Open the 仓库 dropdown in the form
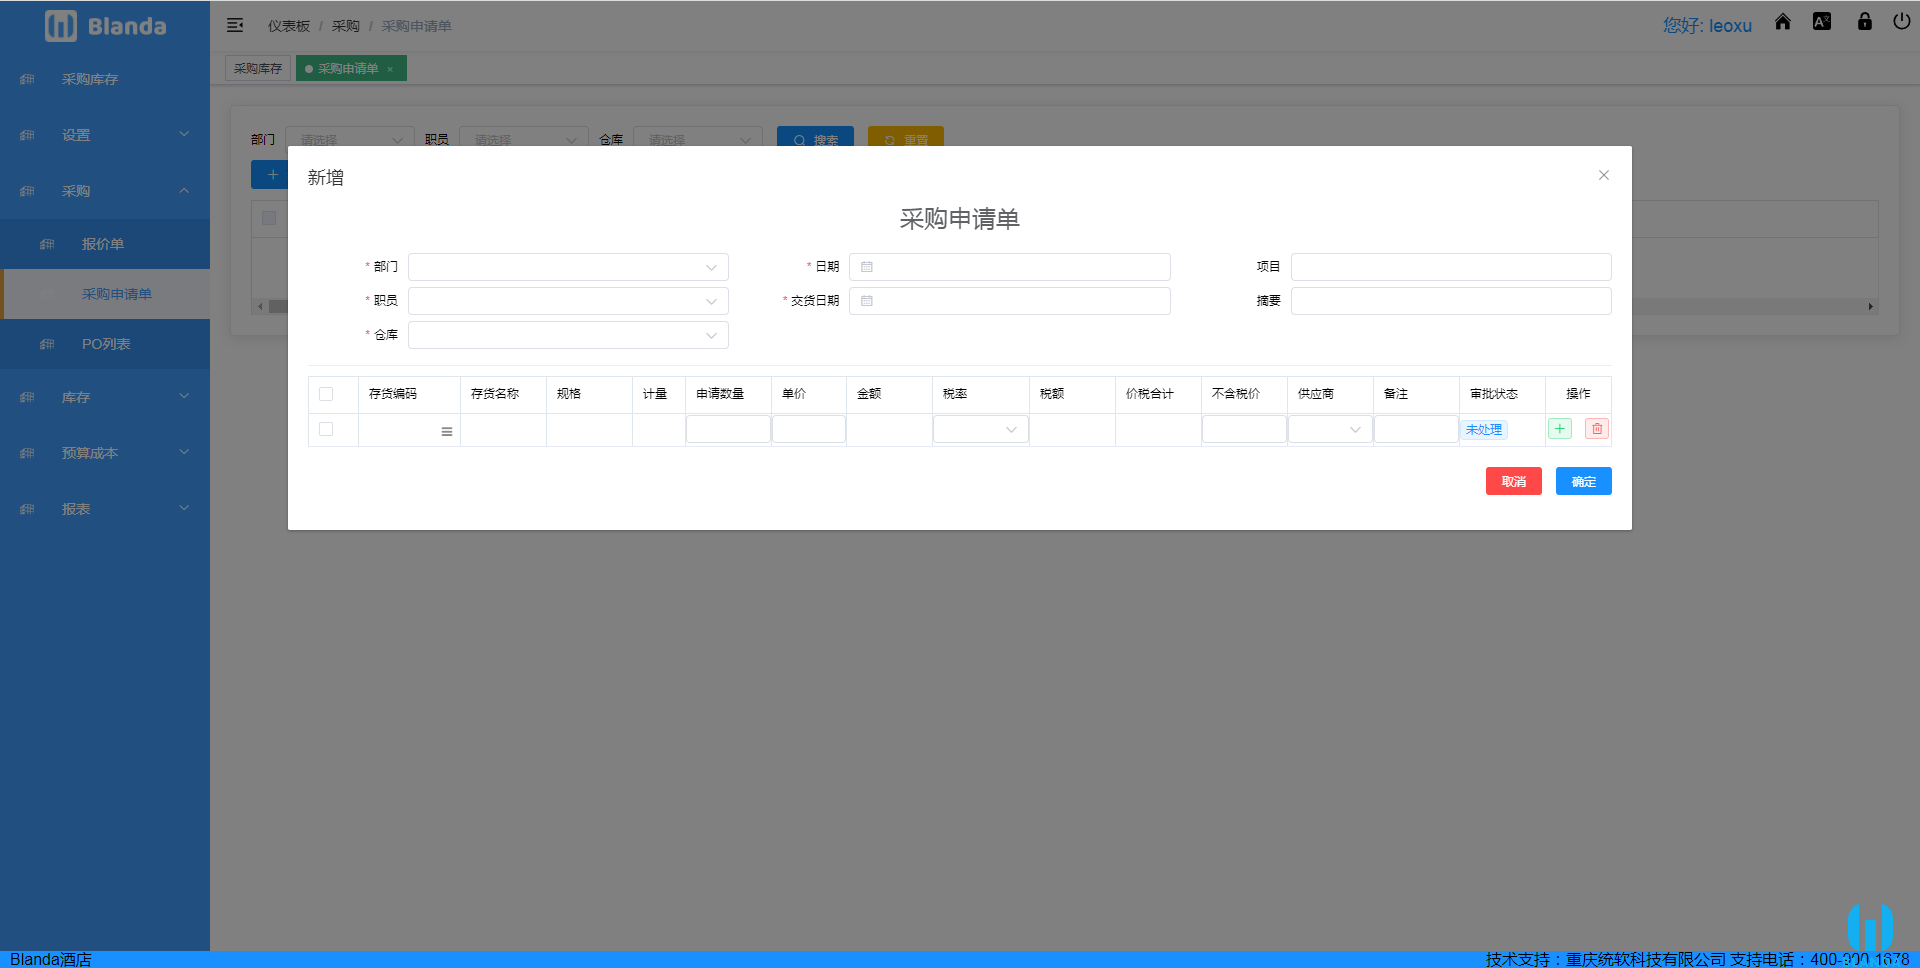This screenshot has width=1920, height=968. [568, 335]
